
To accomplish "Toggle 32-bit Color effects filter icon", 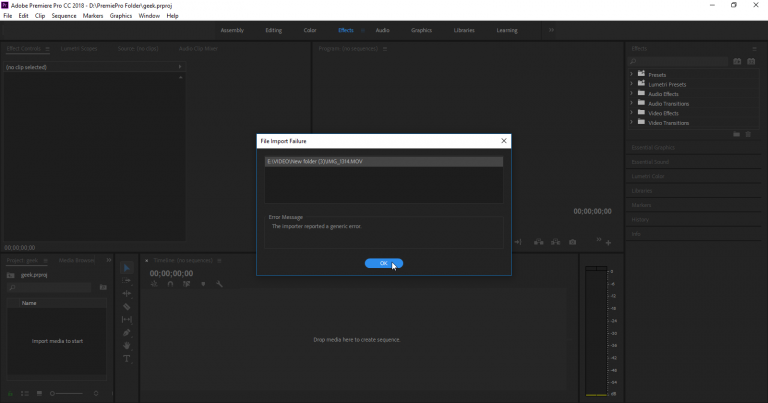I will pyautogui.click(x=751, y=62).
